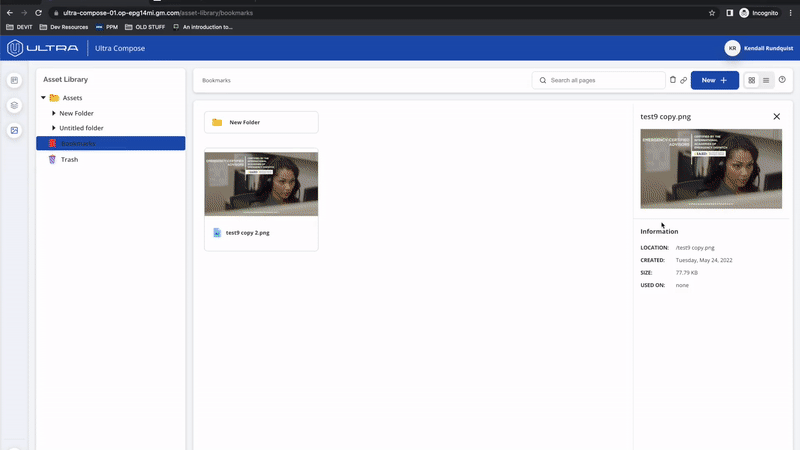Image resolution: width=800 pixels, height=450 pixels.
Task: Expand the New Folder tree node
Action: click(x=53, y=113)
